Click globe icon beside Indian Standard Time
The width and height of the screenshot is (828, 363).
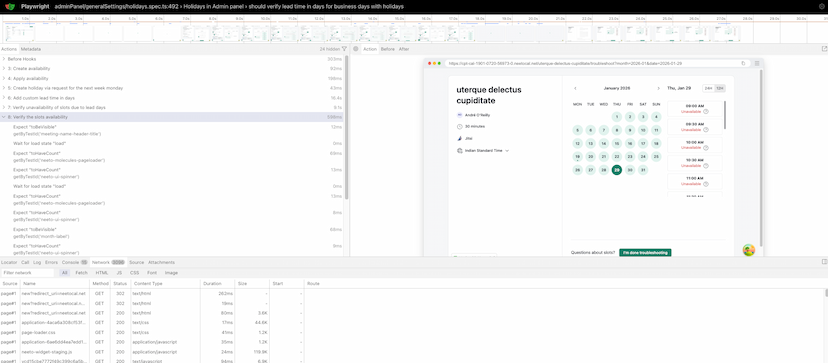459,151
